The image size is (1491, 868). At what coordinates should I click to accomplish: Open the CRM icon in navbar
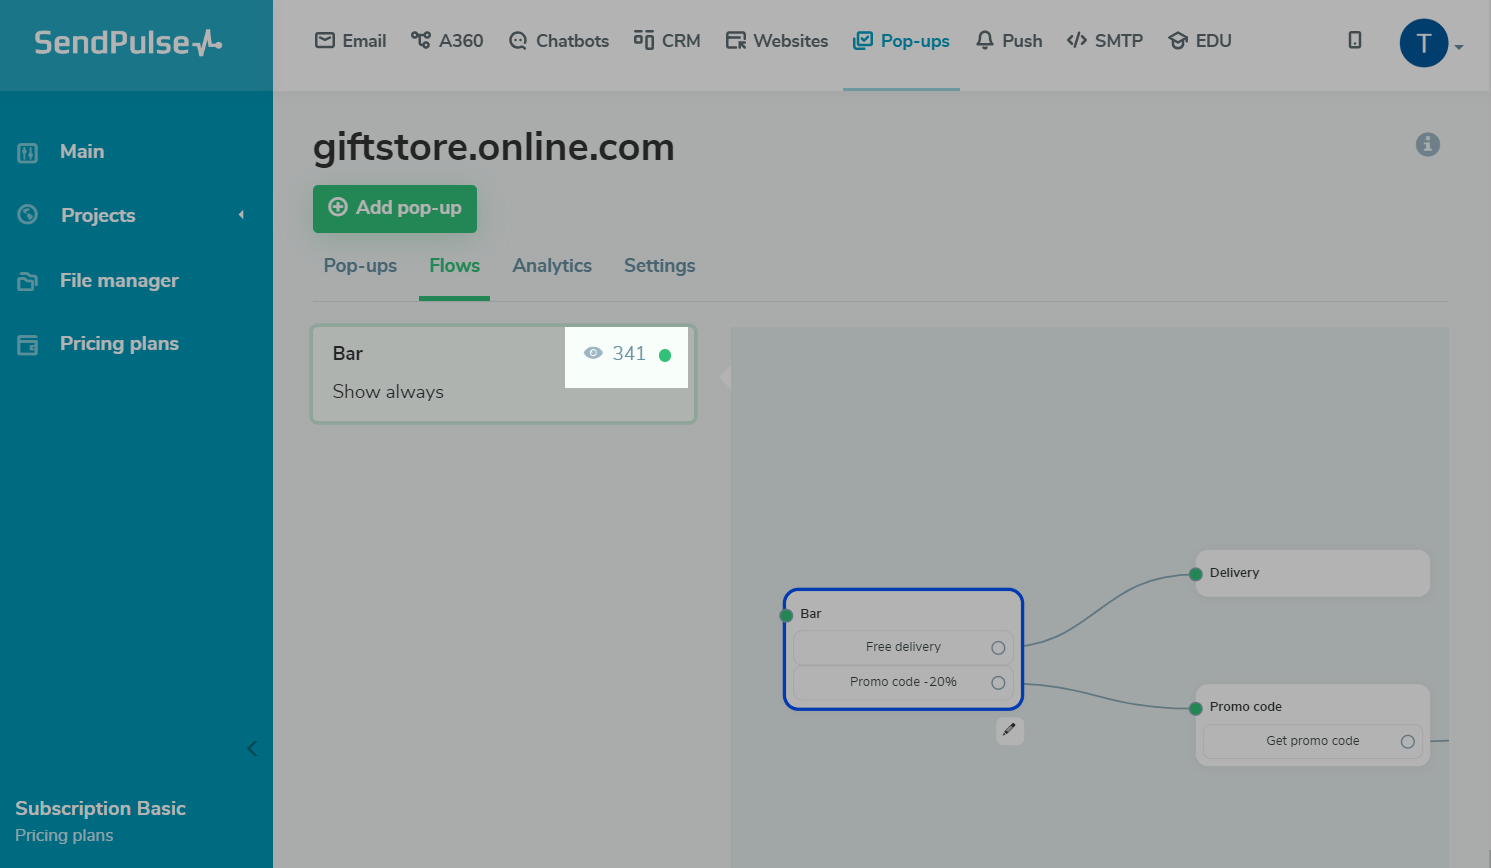coord(644,40)
